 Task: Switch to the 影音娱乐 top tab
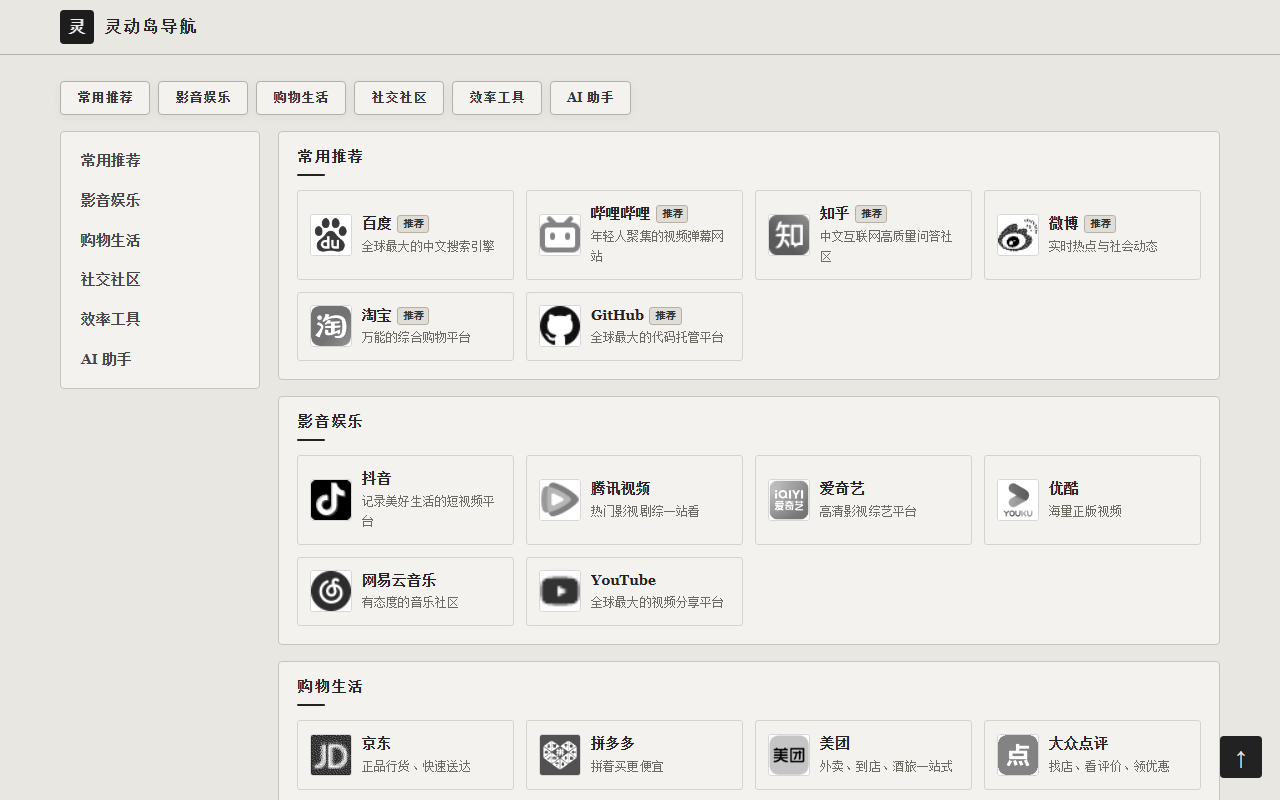click(203, 98)
